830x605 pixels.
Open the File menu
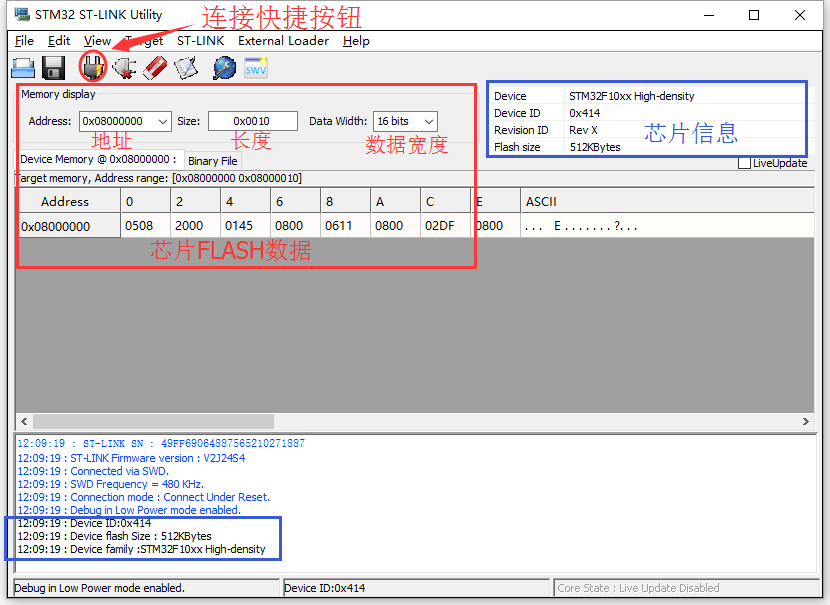(24, 41)
